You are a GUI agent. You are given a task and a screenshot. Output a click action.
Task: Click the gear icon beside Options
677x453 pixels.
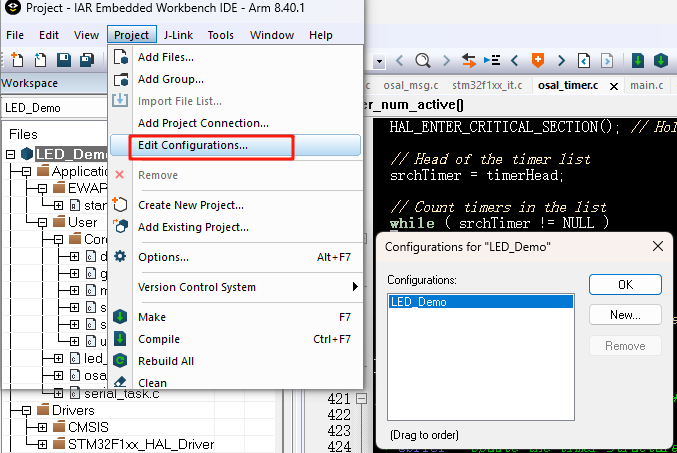(120, 257)
